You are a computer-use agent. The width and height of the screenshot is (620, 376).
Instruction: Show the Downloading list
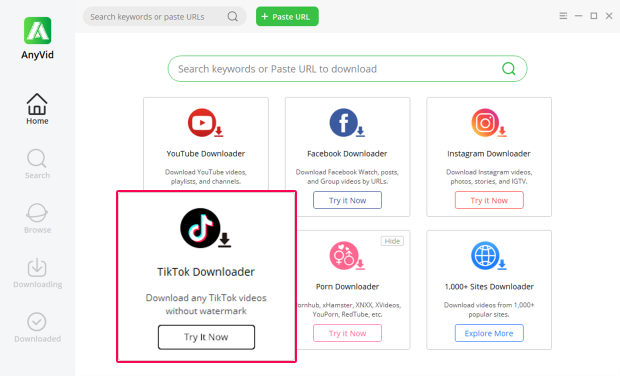[x=37, y=273]
